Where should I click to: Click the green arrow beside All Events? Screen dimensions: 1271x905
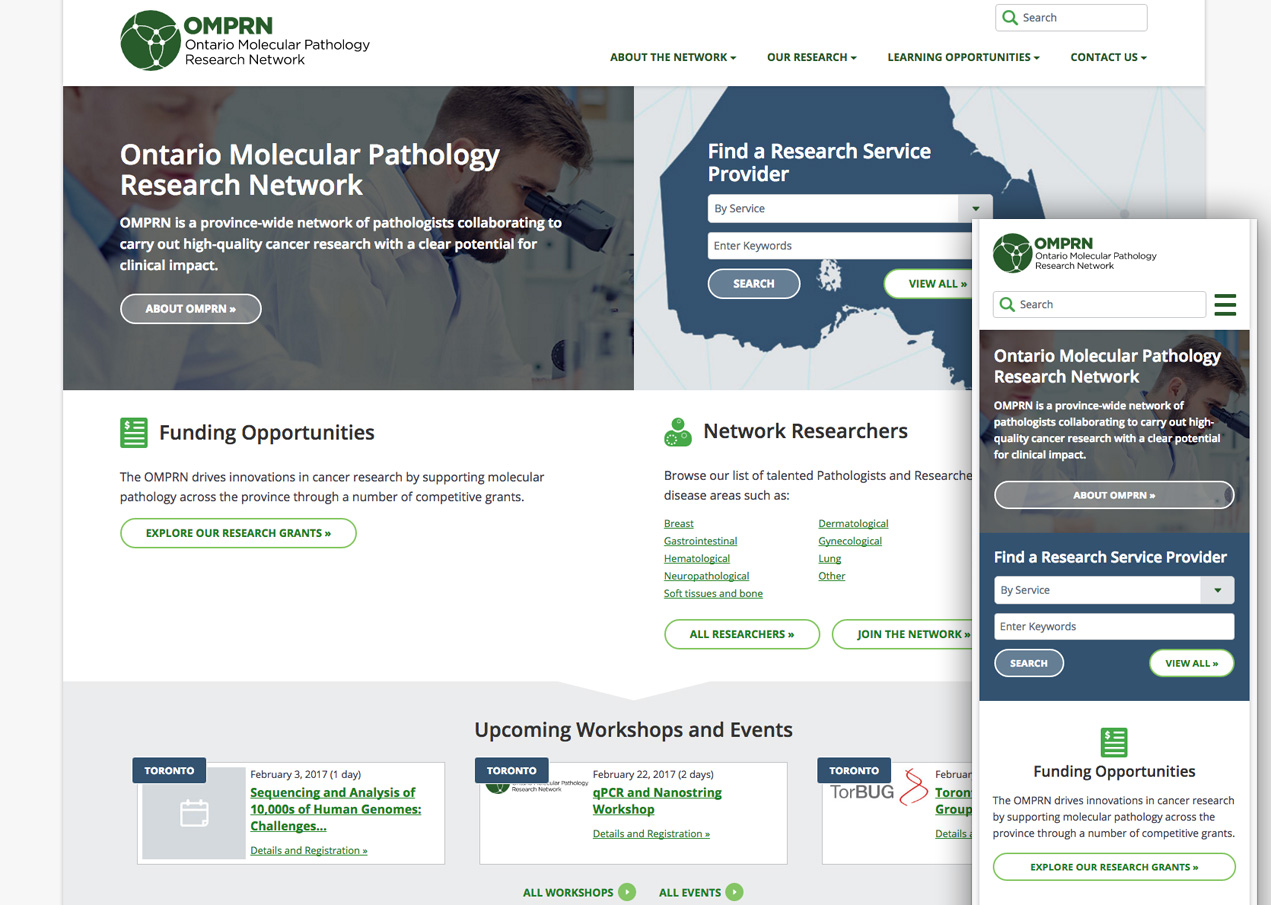click(x=734, y=892)
